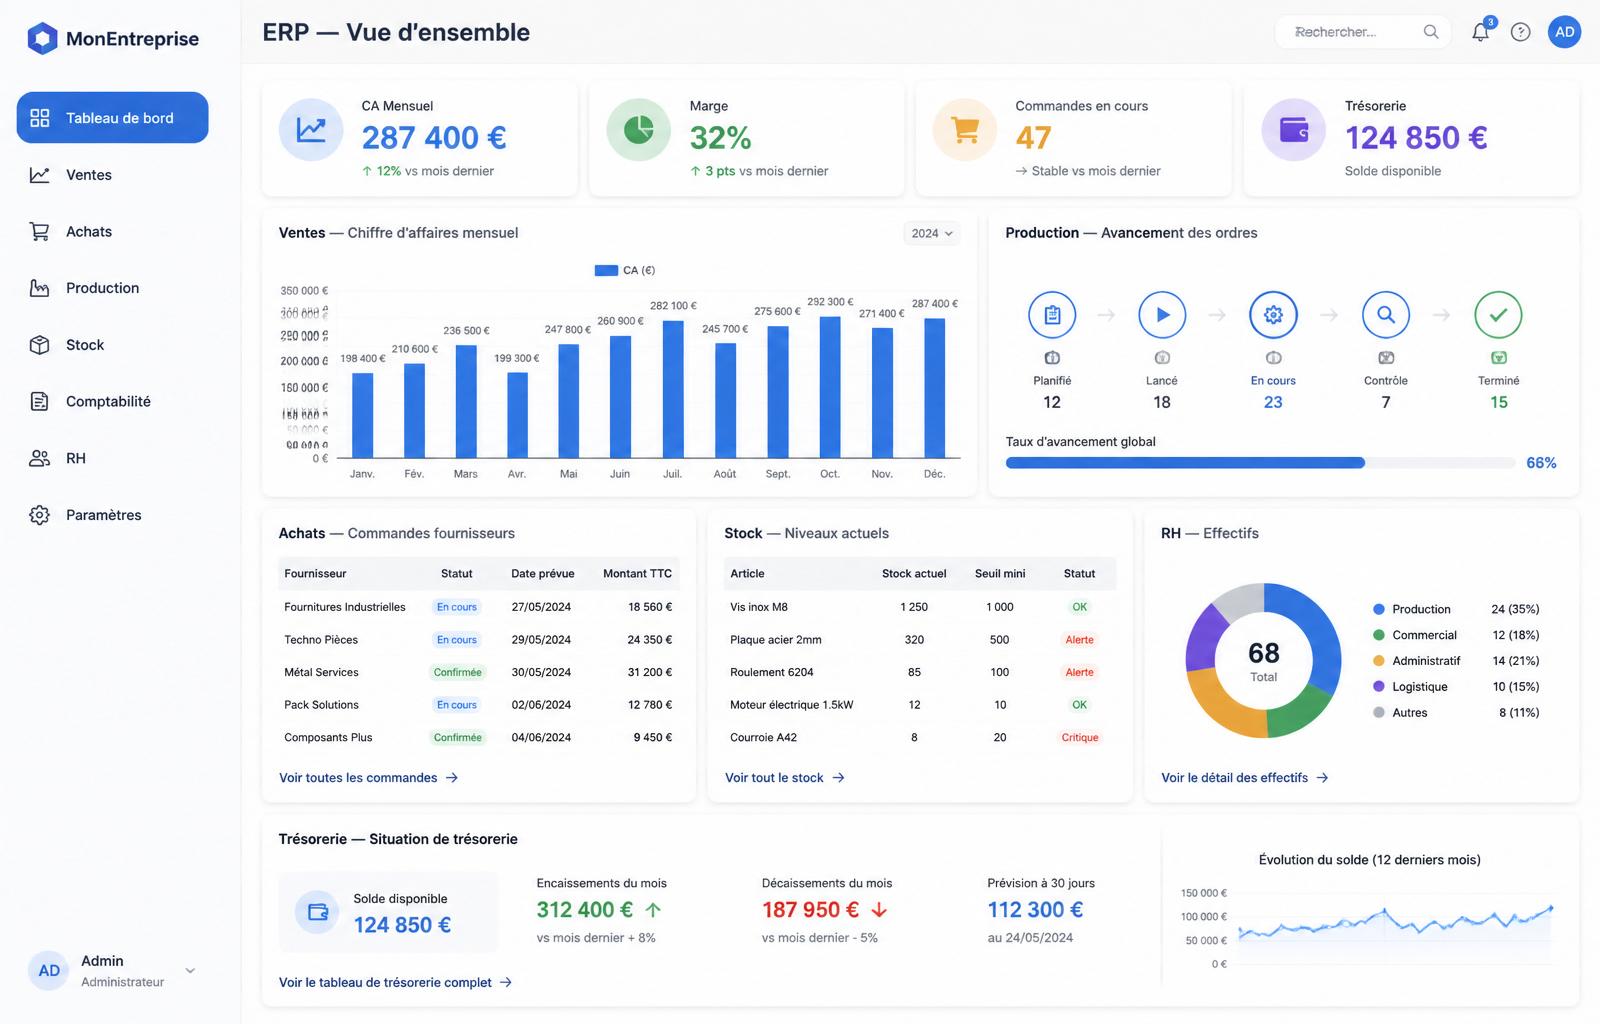Click the Moteur électrique 1.5kW article

pyautogui.click(x=792, y=705)
